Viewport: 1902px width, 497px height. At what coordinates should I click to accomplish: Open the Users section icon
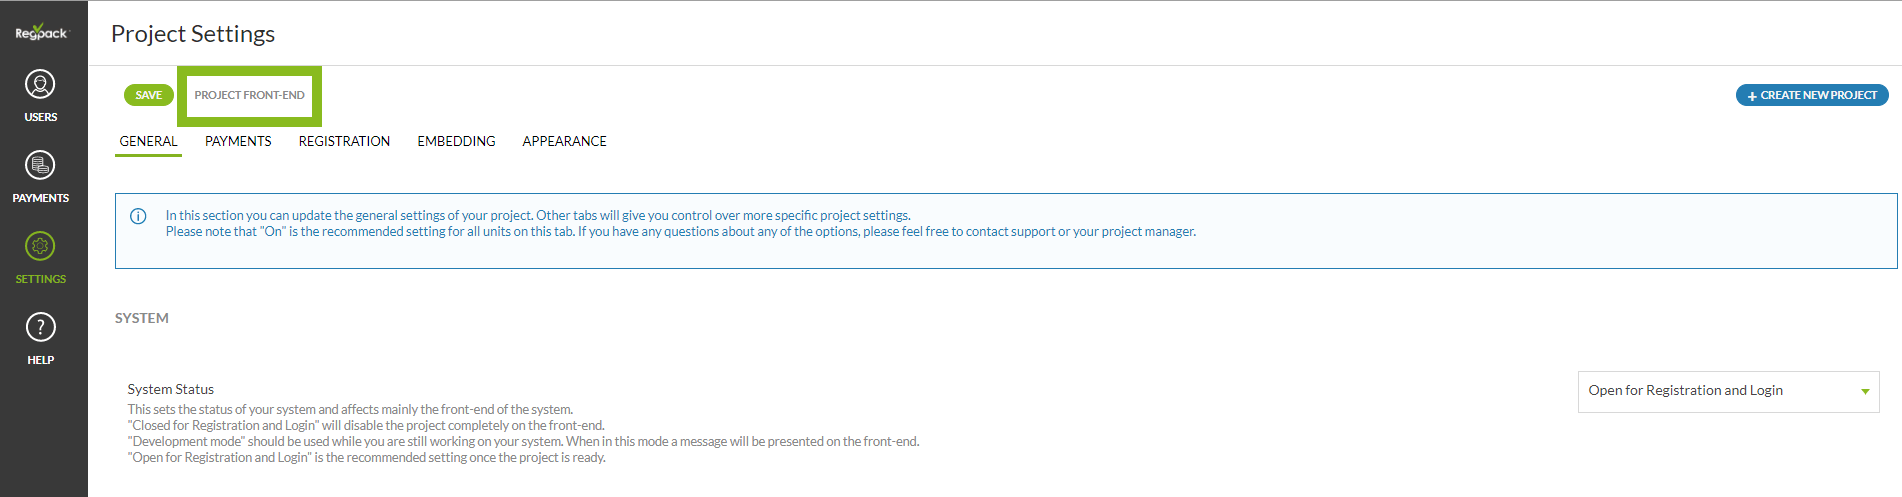point(40,85)
